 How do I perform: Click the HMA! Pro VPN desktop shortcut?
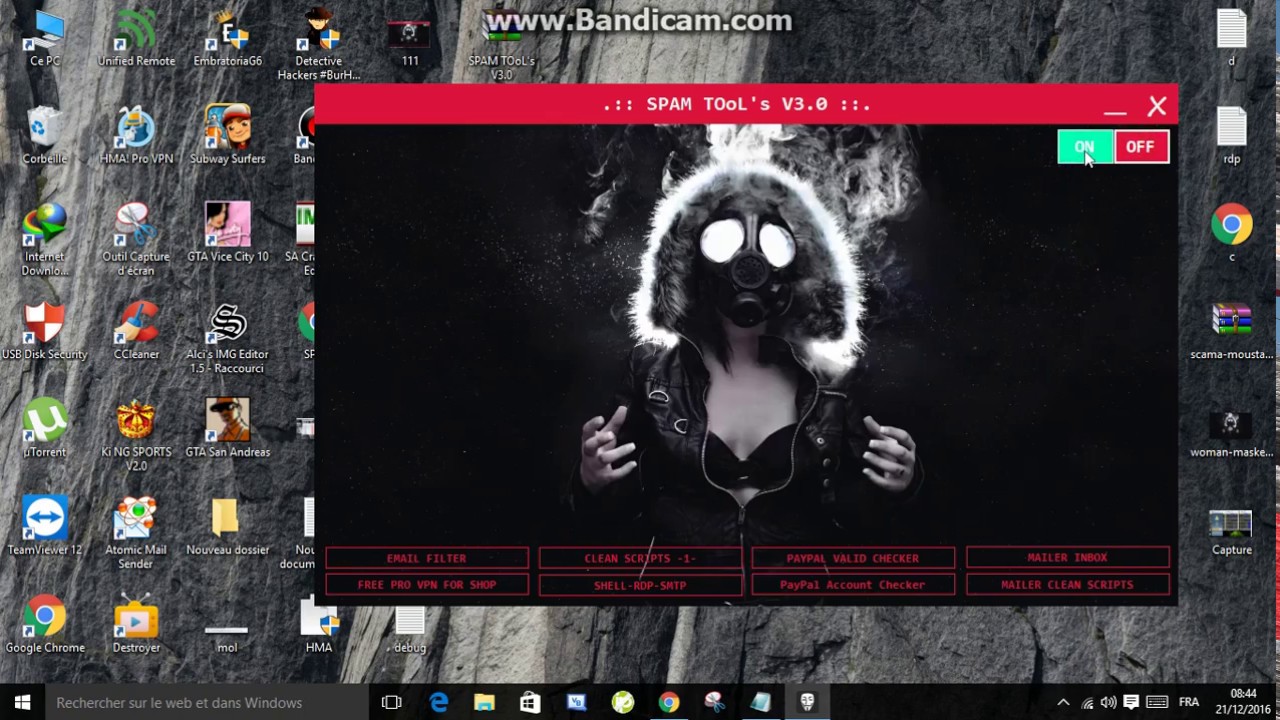pos(136,136)
